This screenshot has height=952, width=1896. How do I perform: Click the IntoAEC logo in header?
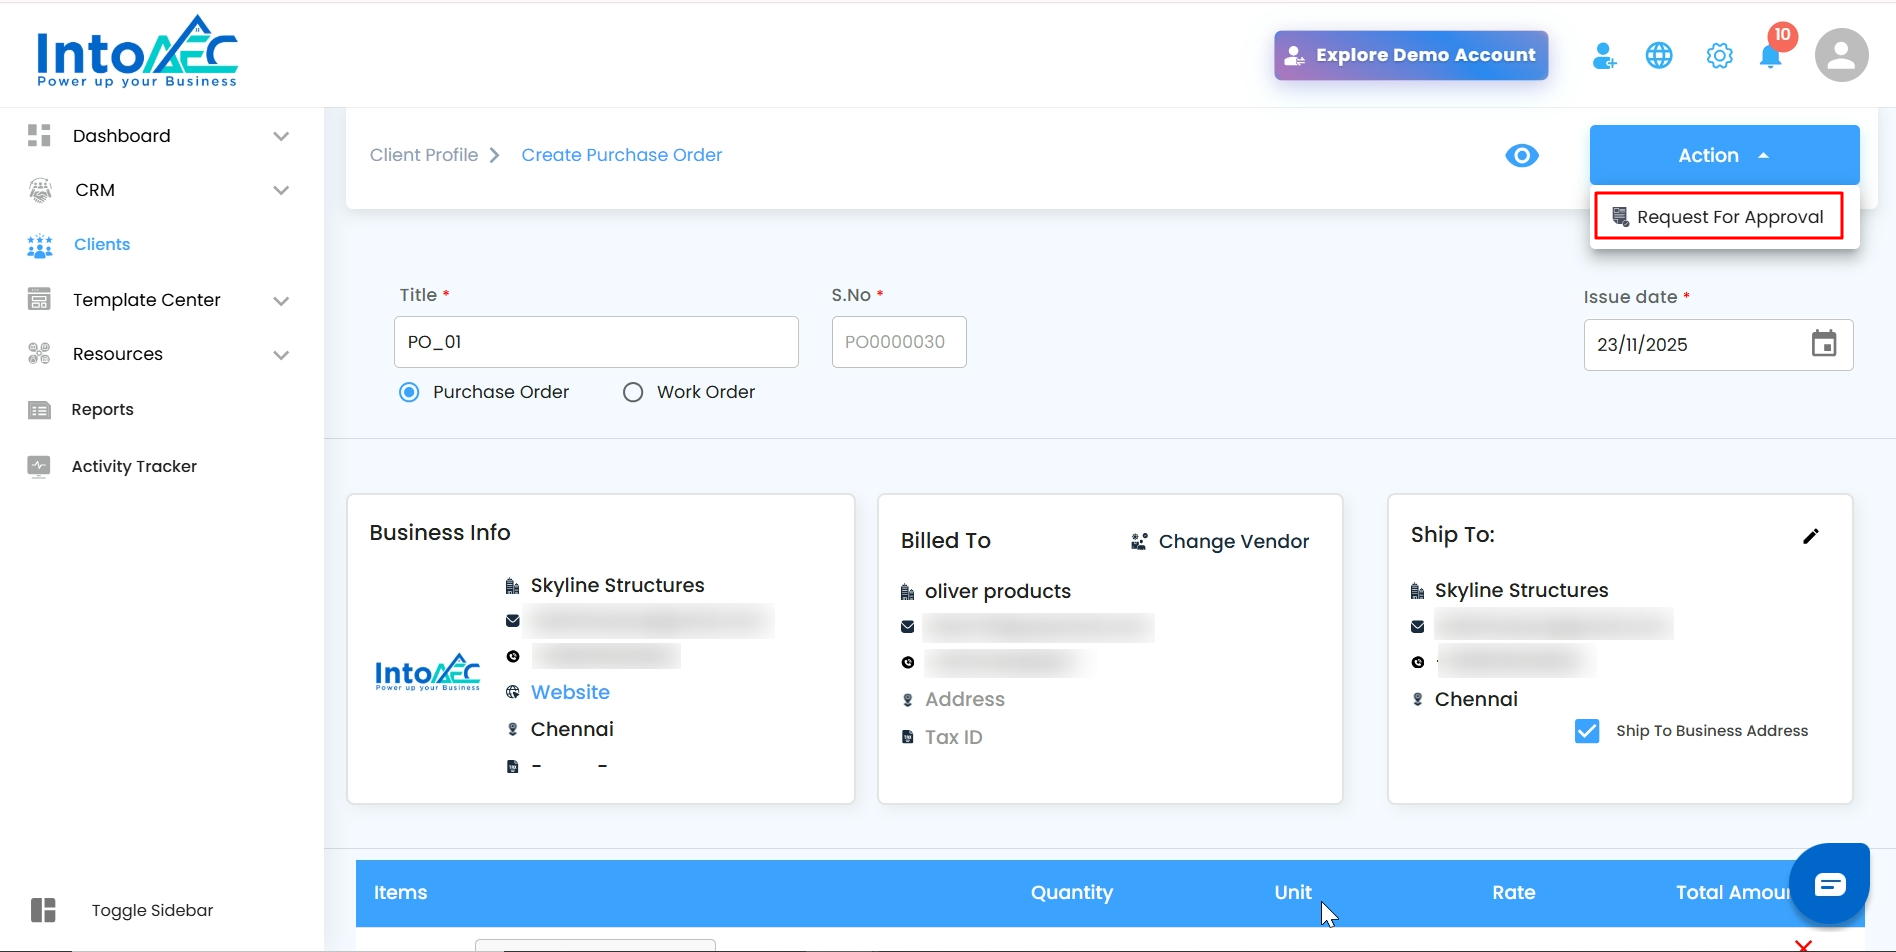click(x=137, y=52)
